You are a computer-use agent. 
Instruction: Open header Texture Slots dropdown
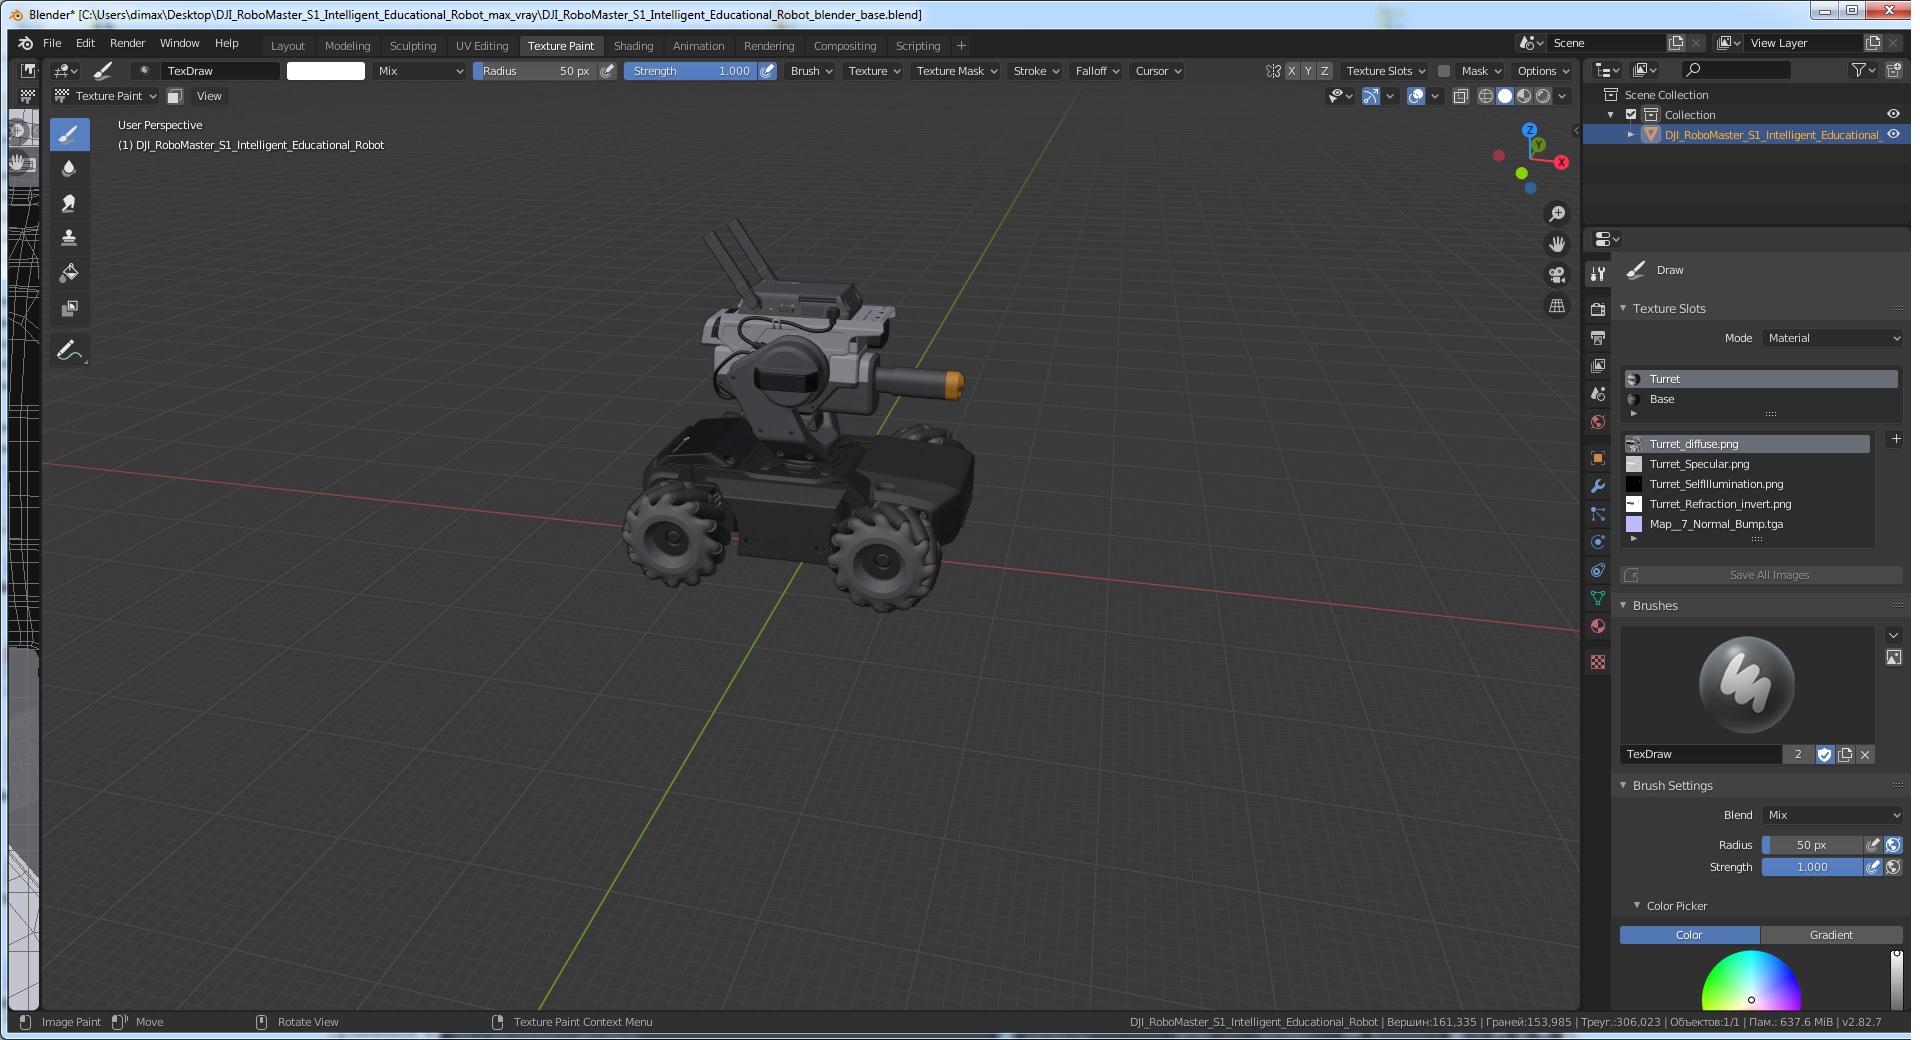pyautogui.click(x=1385, y=71)
